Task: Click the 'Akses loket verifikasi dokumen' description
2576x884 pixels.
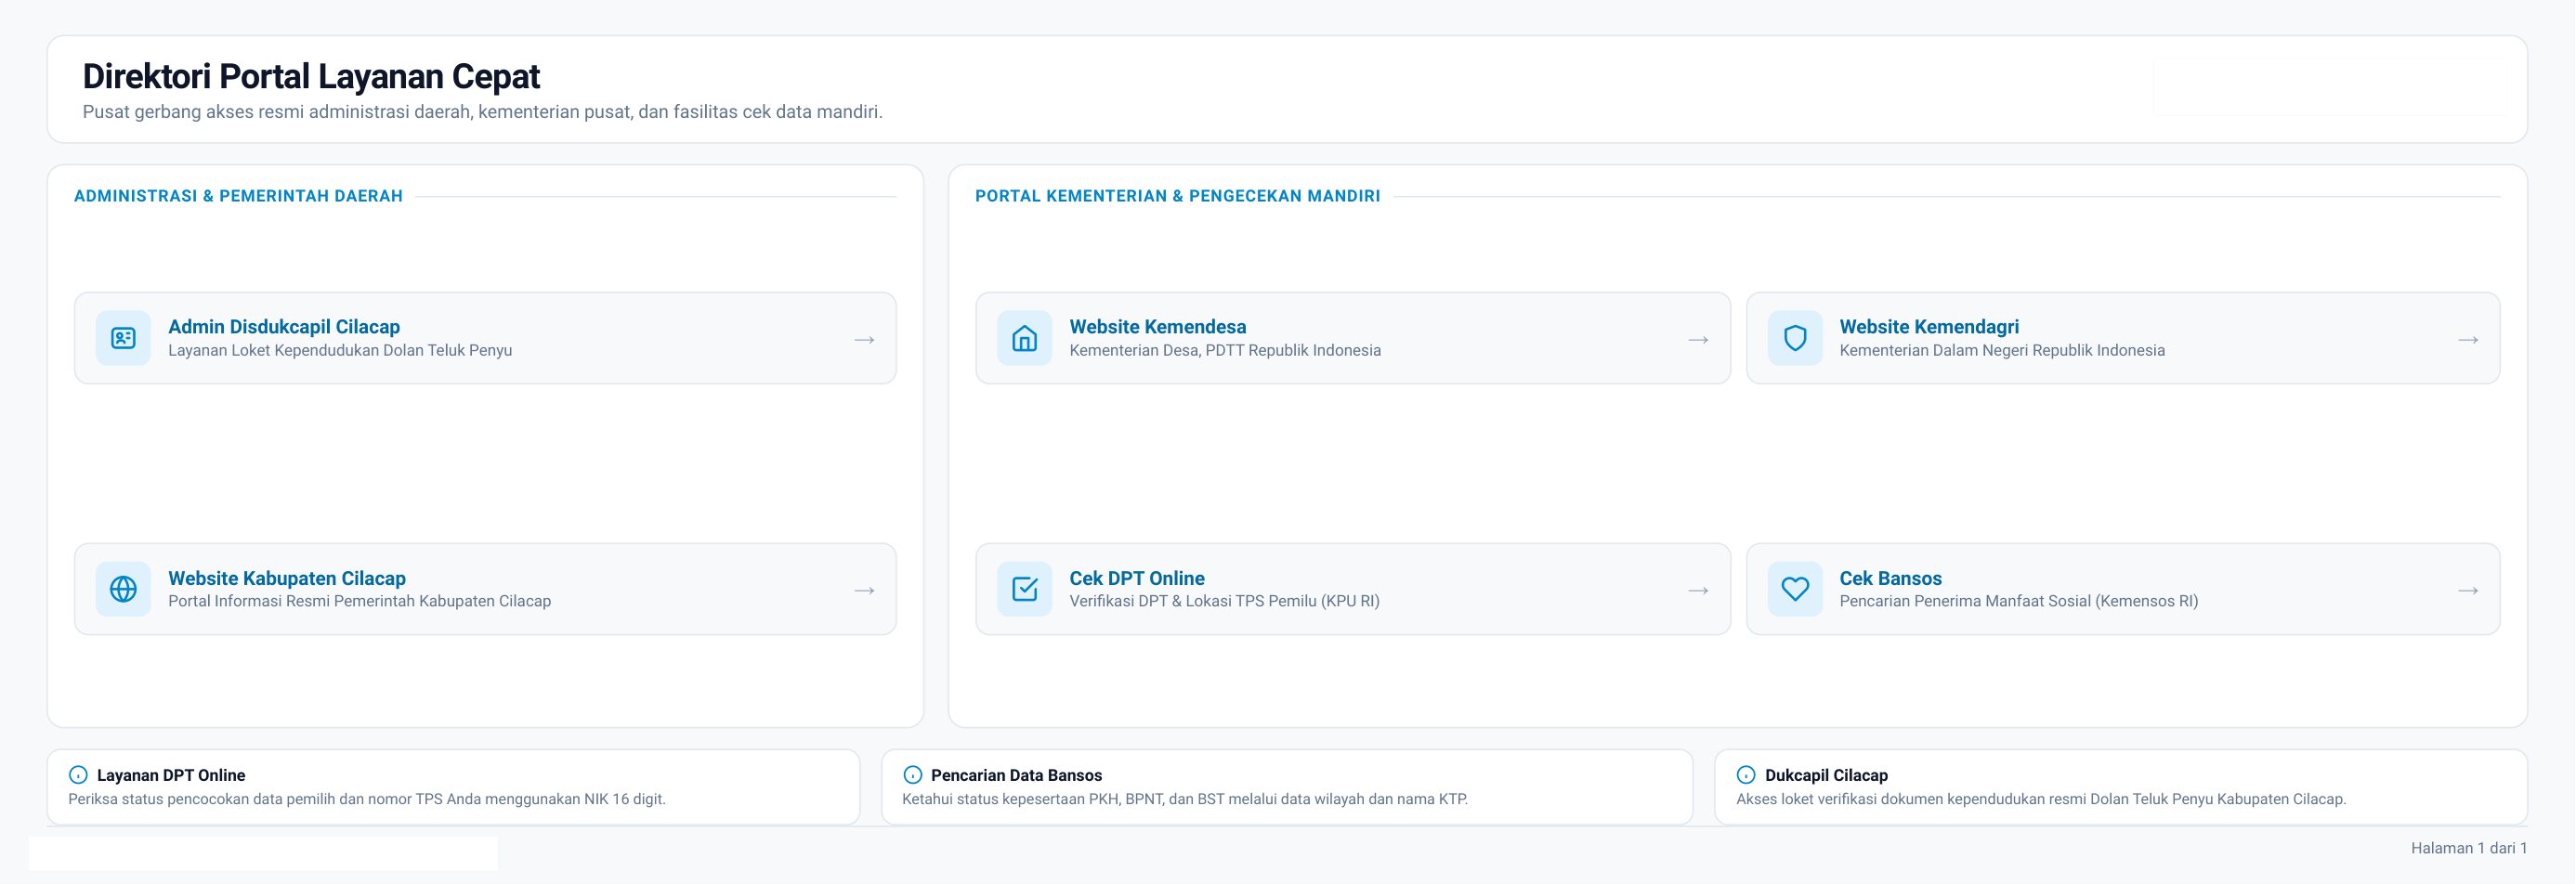Action: (x=2041, y=799)
